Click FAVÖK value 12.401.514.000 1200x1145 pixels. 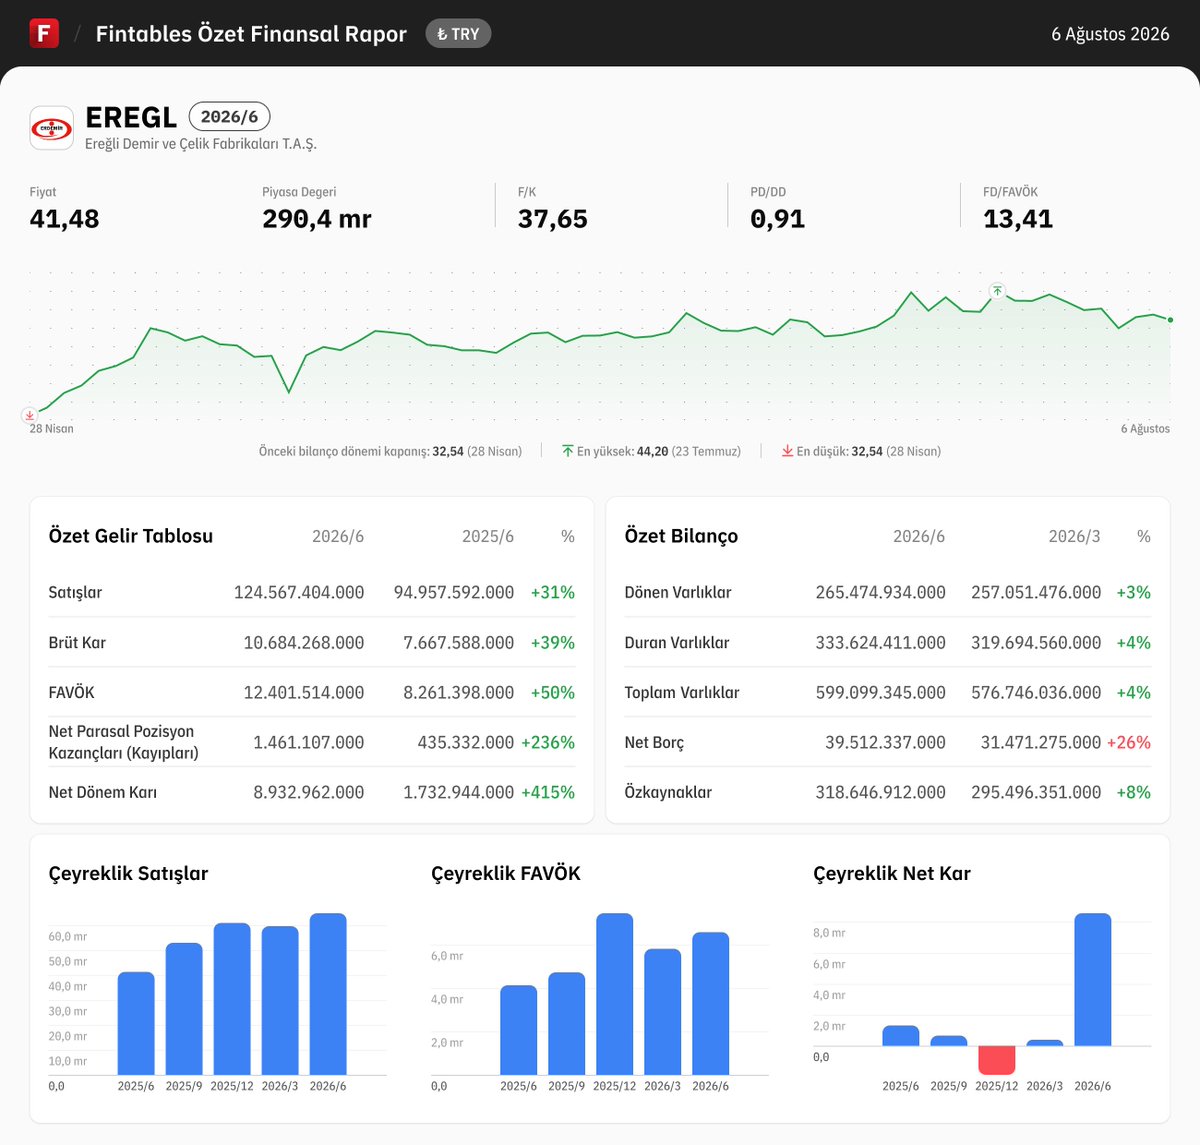point(304,692)
